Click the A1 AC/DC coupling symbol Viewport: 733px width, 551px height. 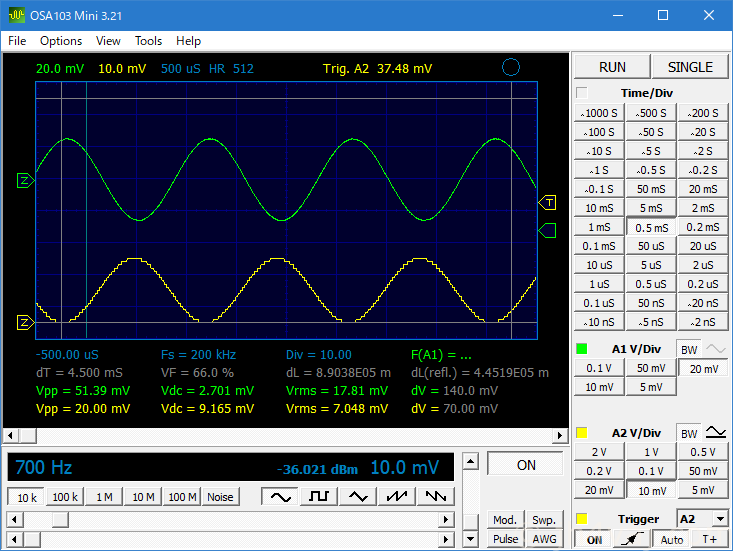coord(715,349)
